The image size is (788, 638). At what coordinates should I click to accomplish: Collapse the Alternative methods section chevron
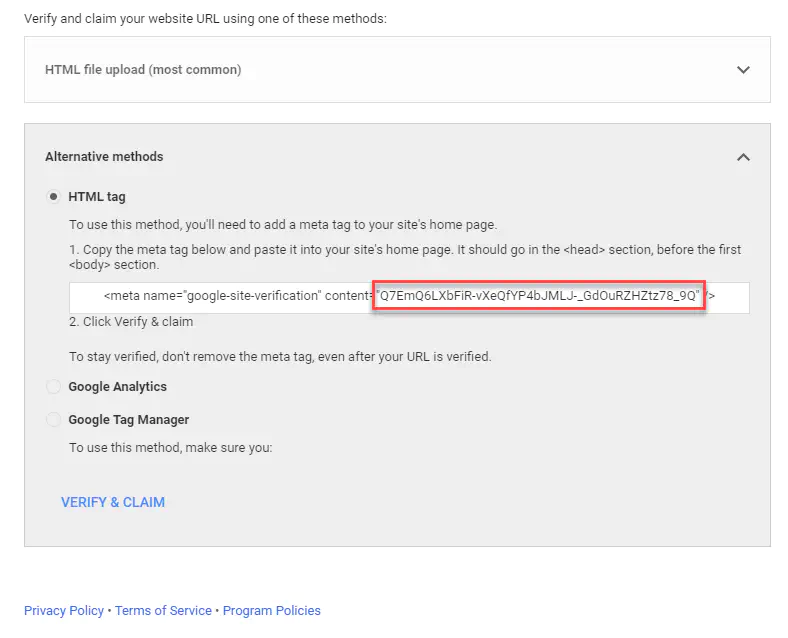click(x=743, y=157)
